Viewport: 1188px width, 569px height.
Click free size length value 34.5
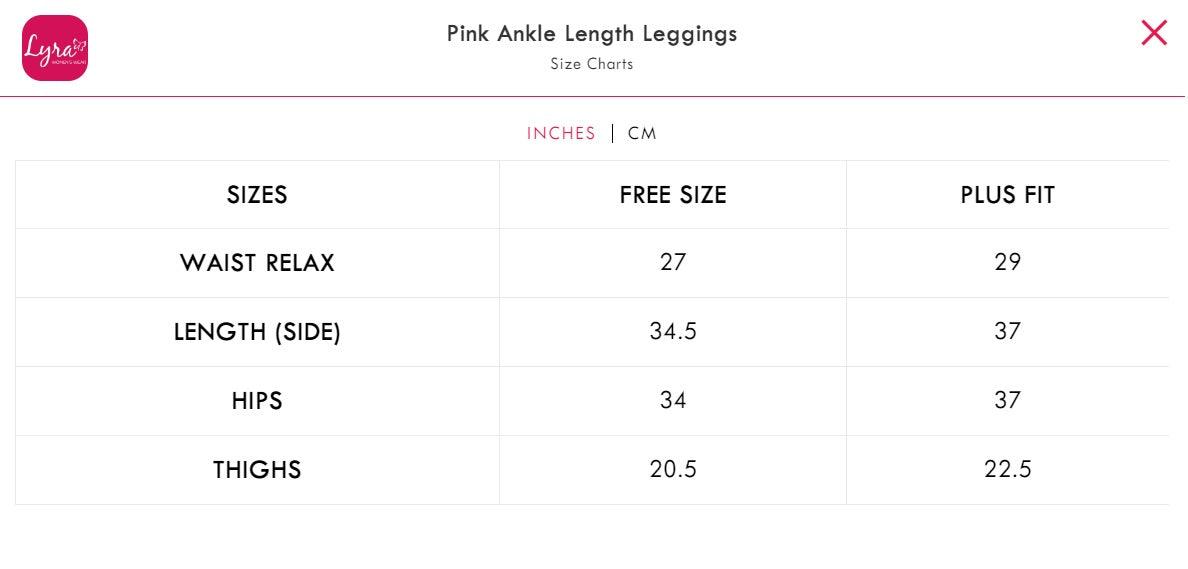click(673, 331)
